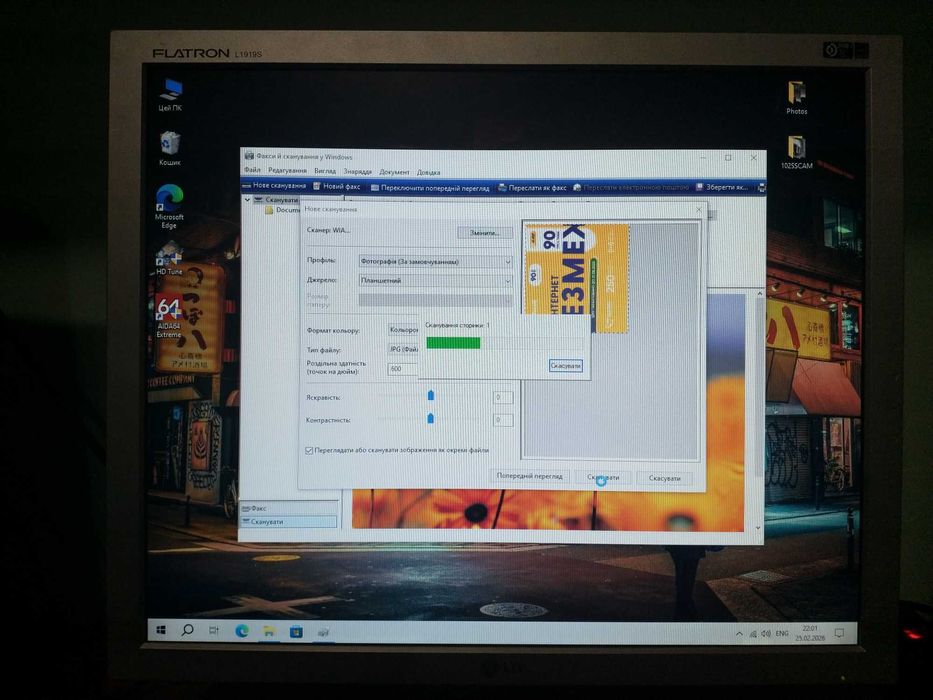The width and height of the screenshot is (933, 700).
Task: Open the Редагування menu
Action: click(287, 170)
